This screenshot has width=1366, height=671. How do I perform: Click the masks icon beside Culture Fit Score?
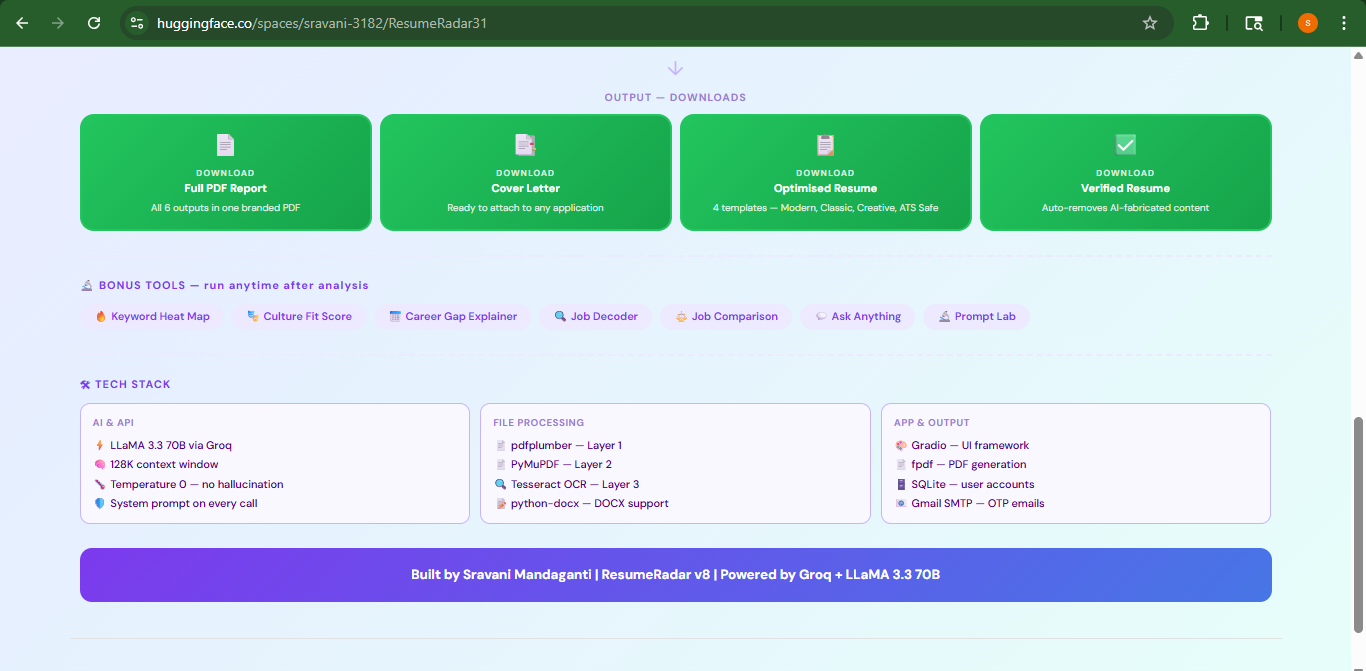point(253,317)
